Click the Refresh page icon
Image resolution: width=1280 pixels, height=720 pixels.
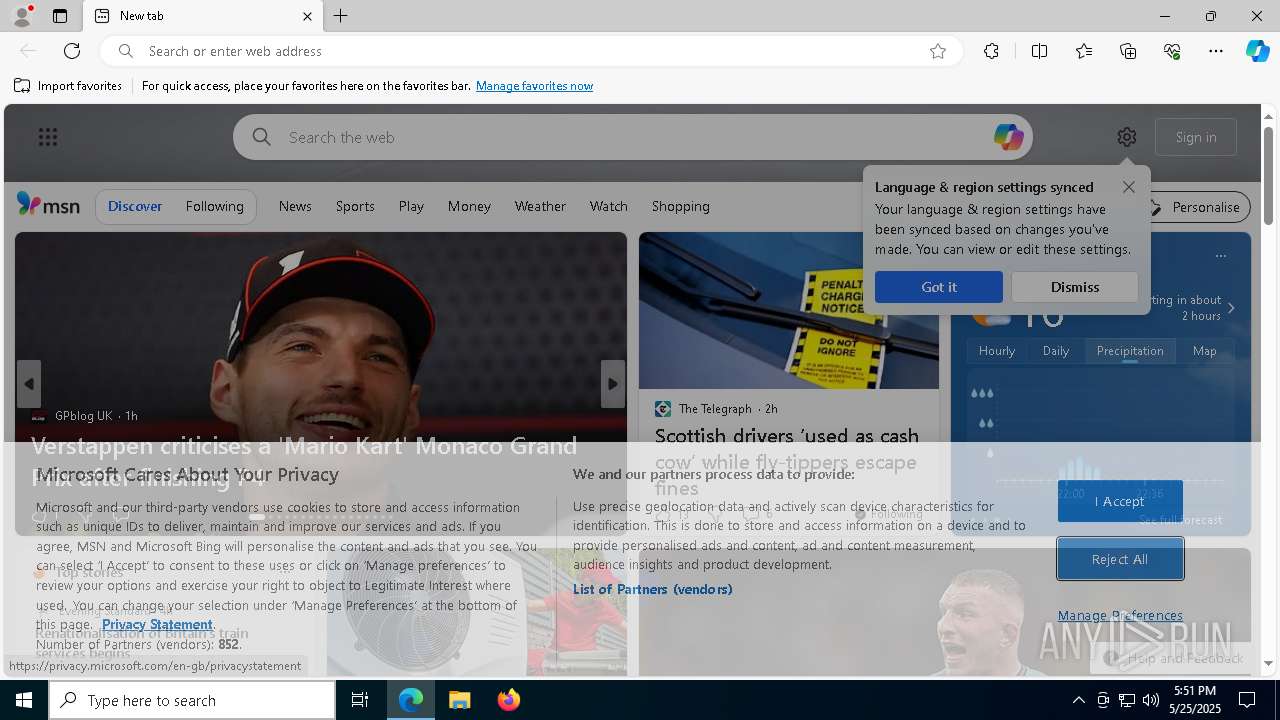click(x=72, y=51)
